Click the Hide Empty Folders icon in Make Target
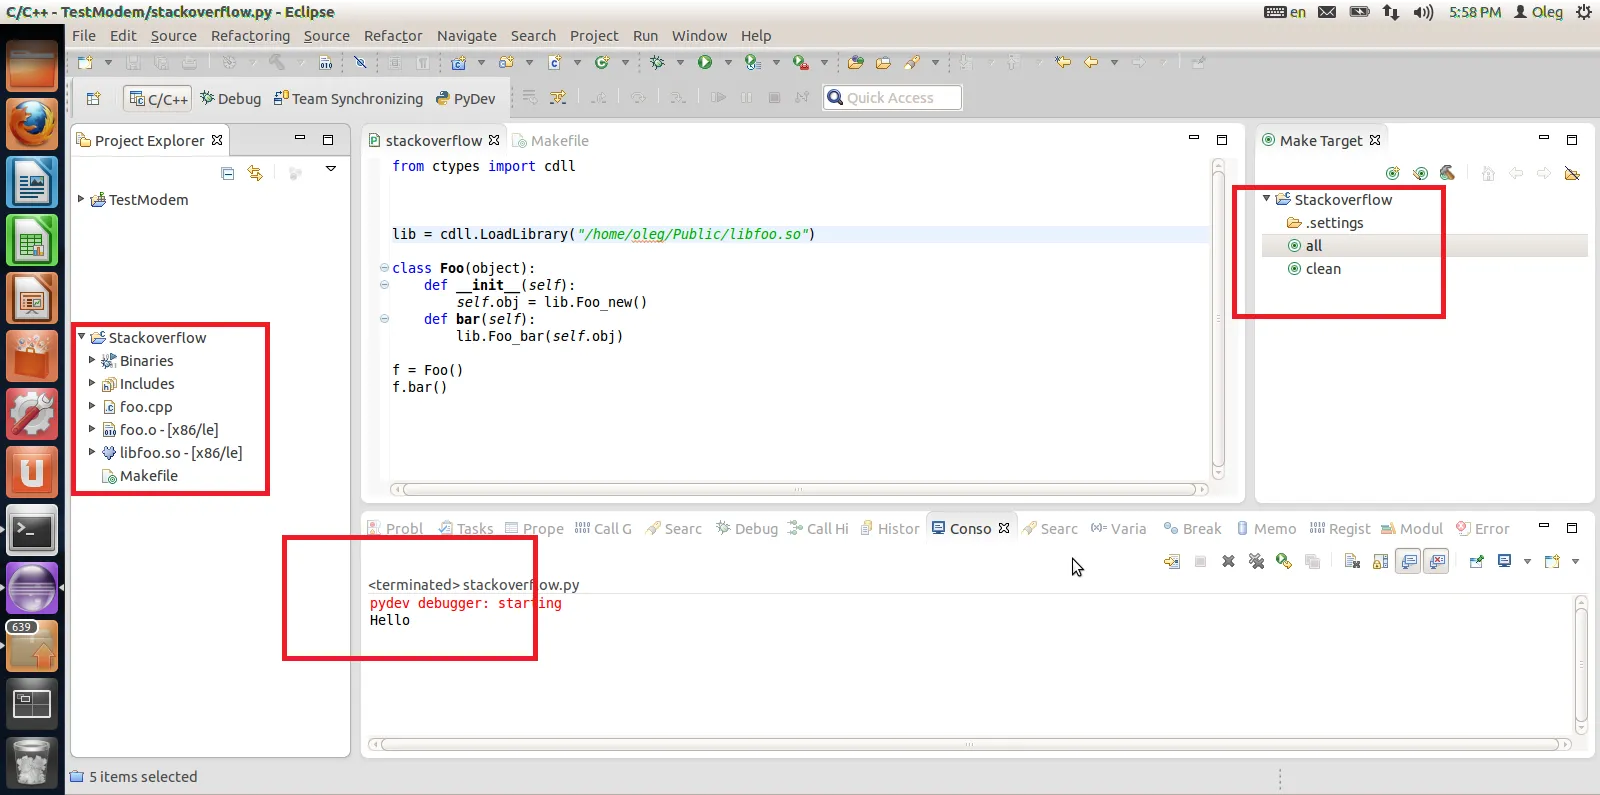 (x=1572, y=173)
